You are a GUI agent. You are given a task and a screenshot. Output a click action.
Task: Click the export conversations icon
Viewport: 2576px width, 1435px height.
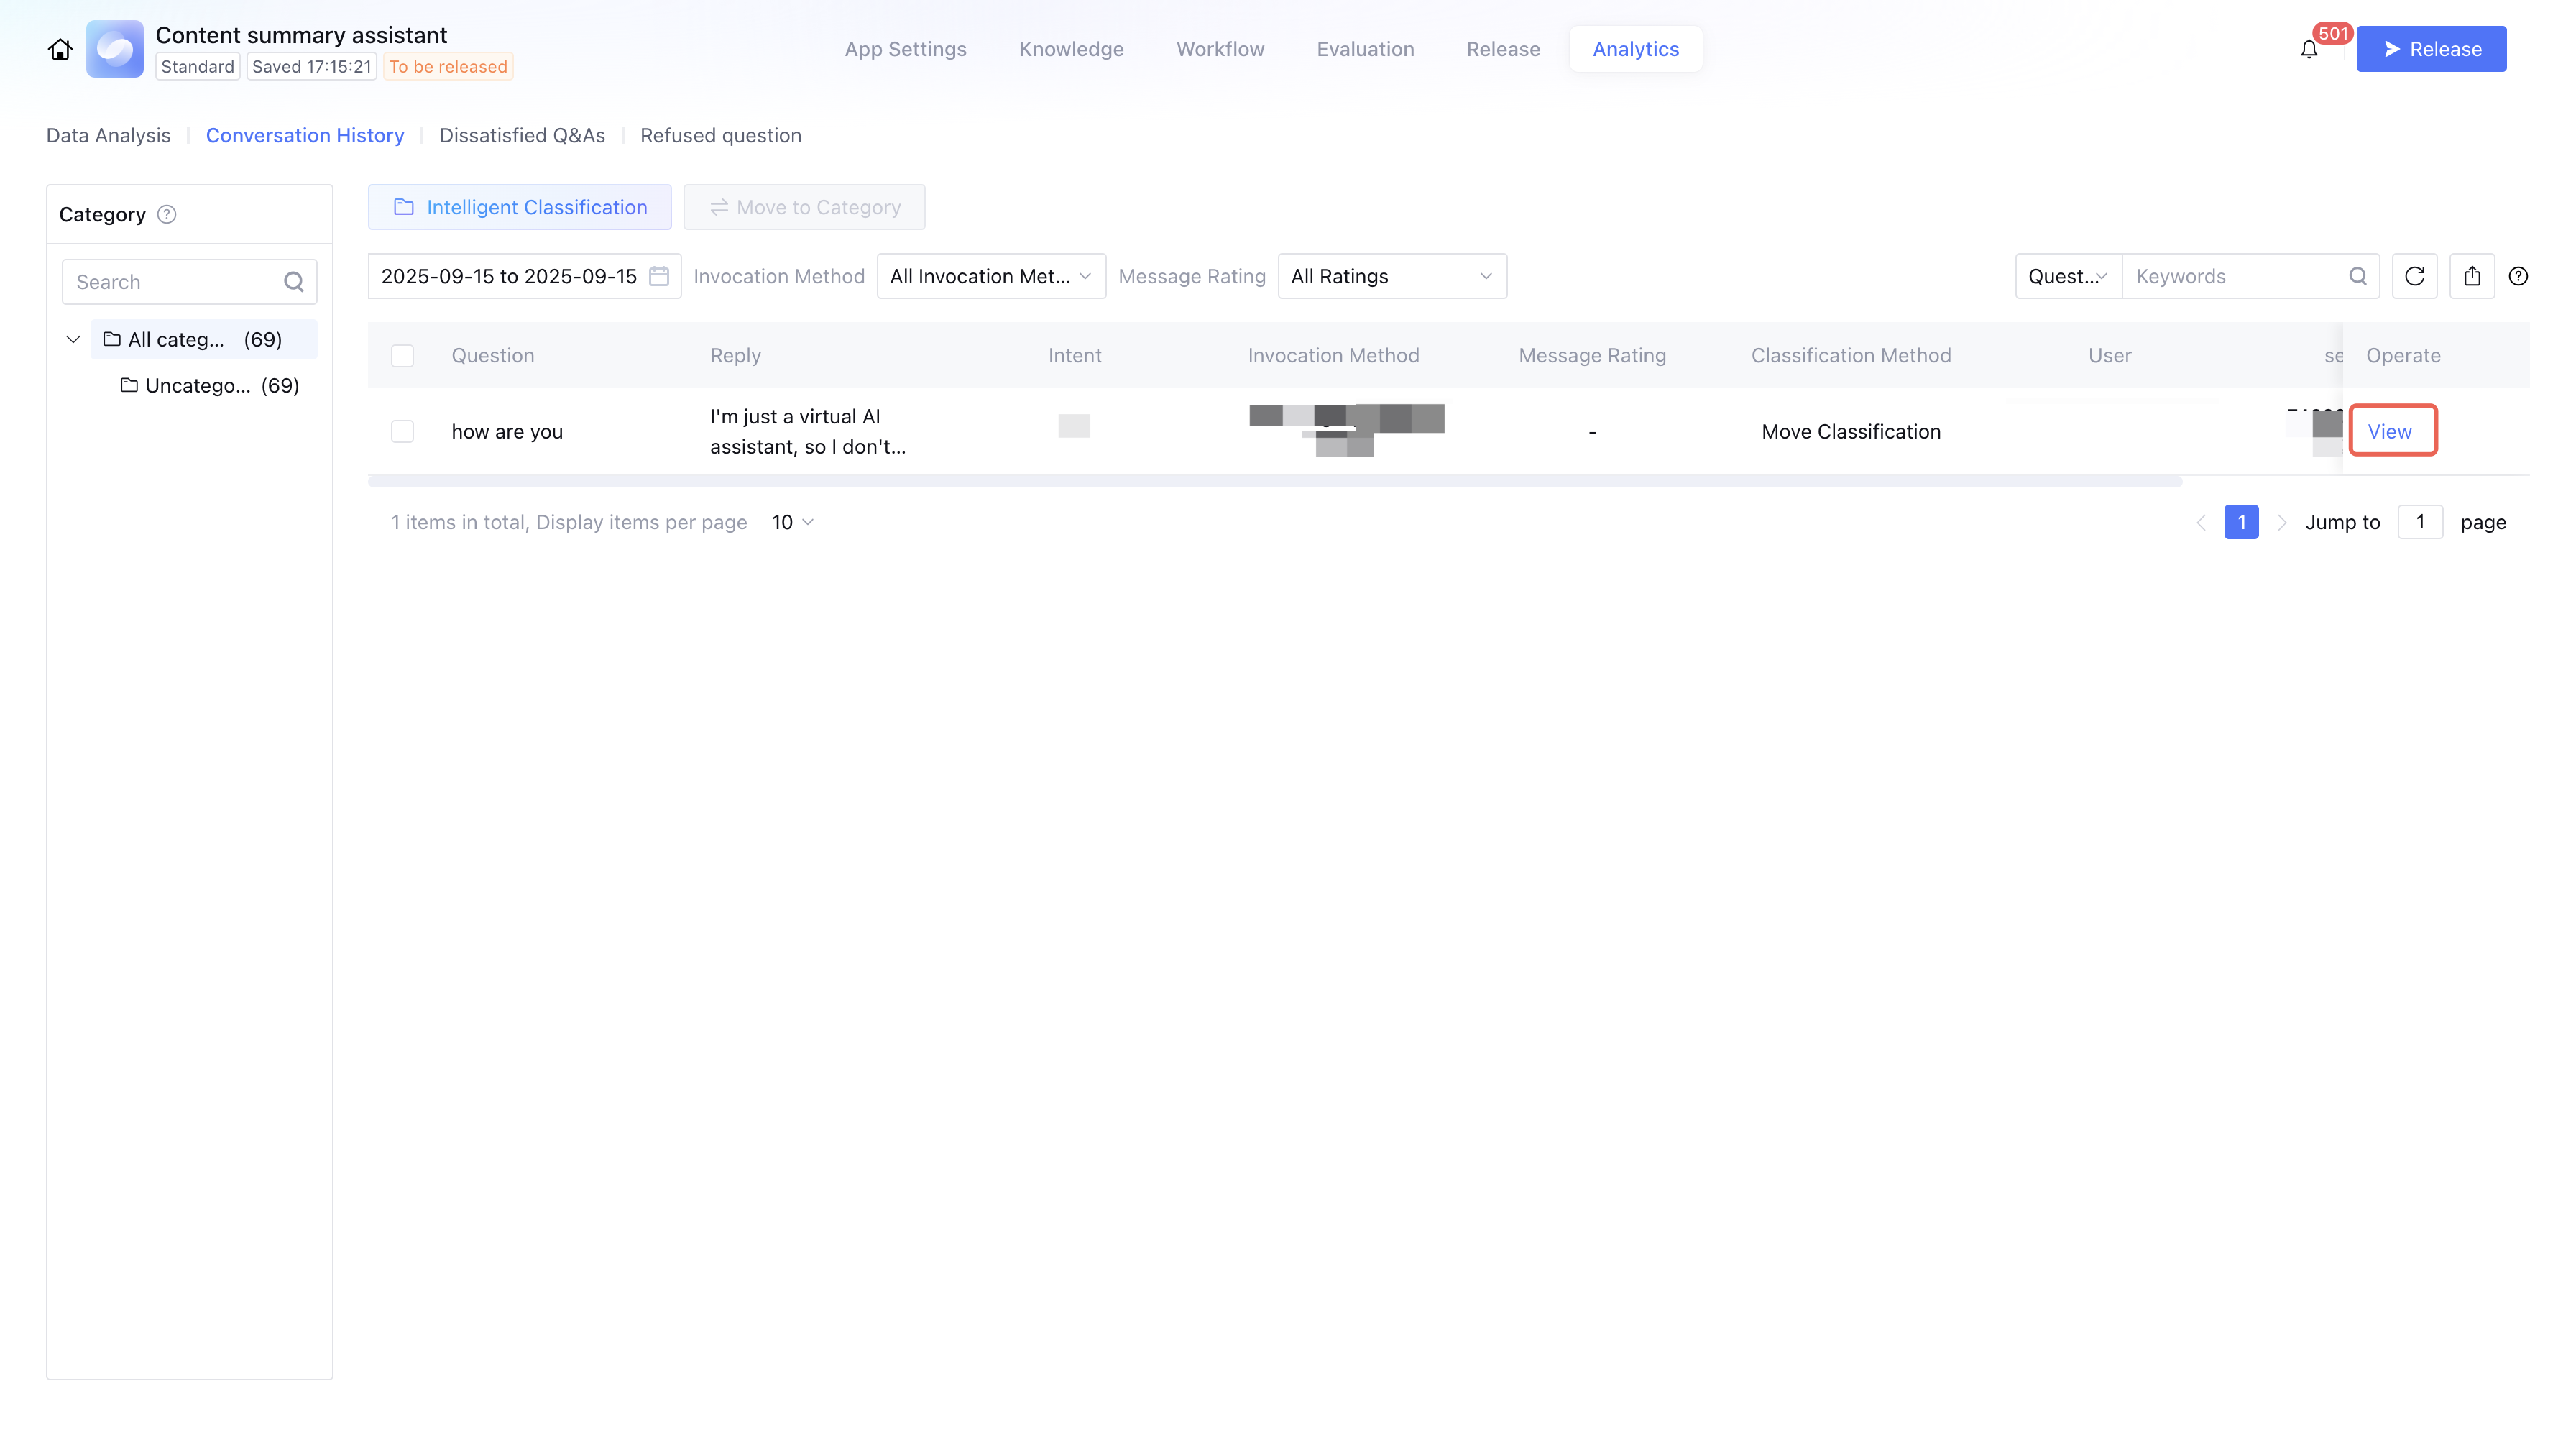pyautogui.click(x=2472, y=276)
